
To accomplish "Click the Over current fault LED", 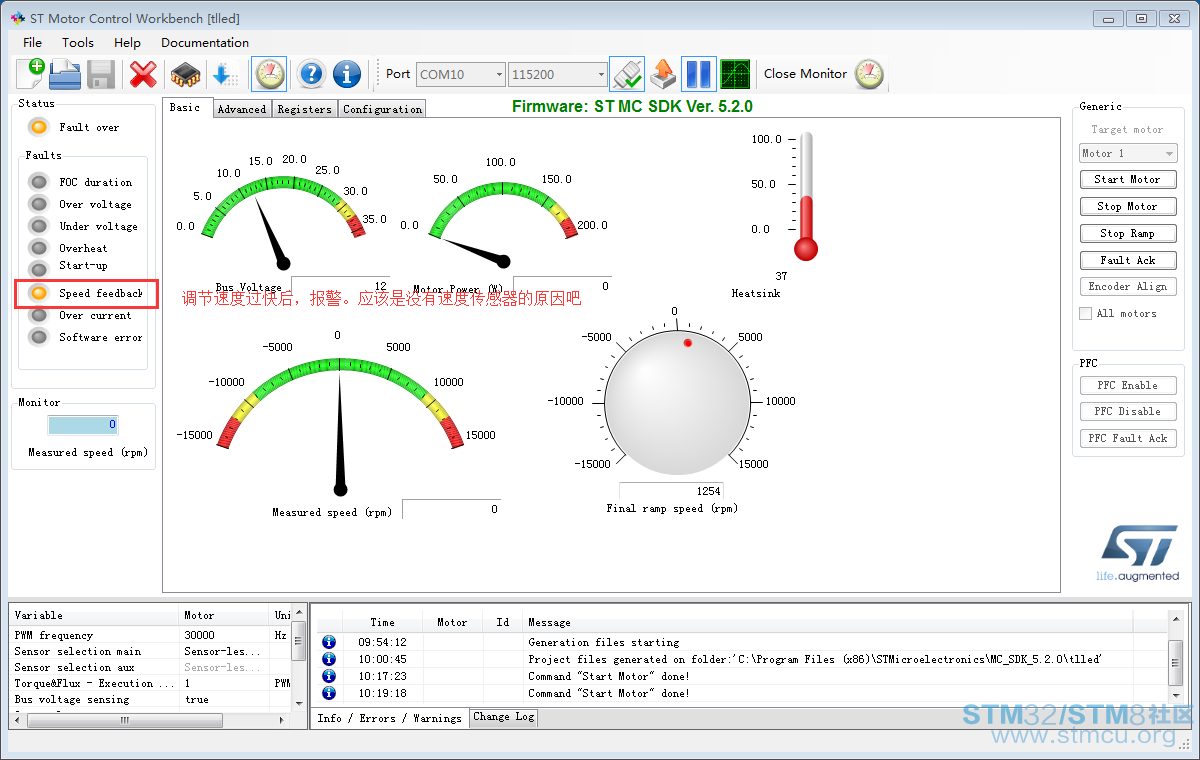I will [x=38, y=315].
